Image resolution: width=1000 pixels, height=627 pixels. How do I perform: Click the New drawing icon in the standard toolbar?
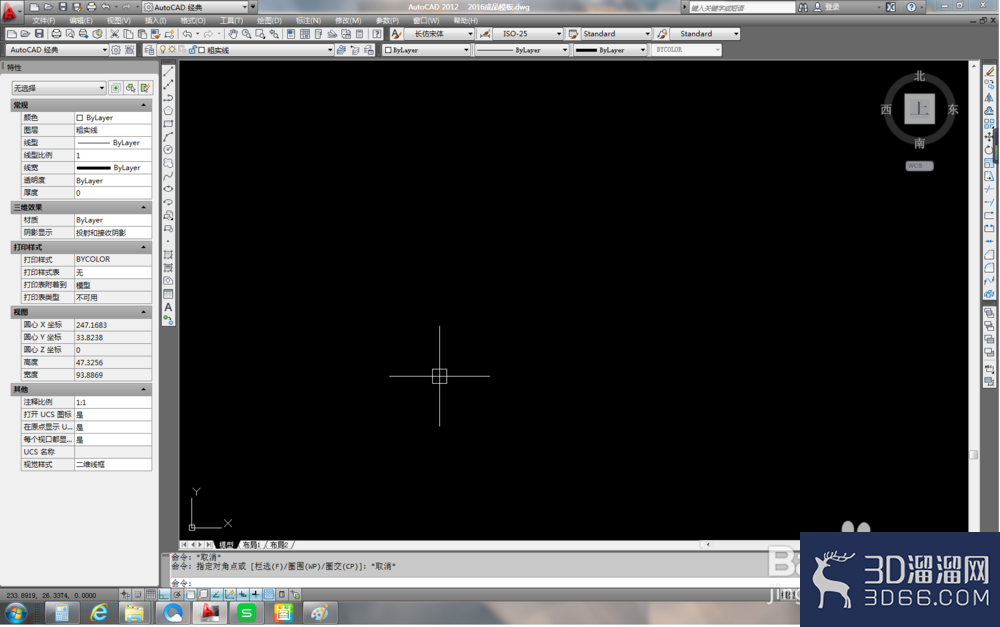tap(11, 34)
